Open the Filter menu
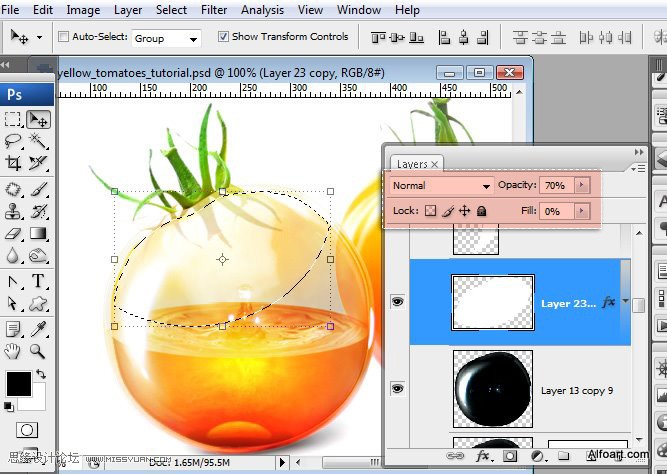 pos(214,10)
